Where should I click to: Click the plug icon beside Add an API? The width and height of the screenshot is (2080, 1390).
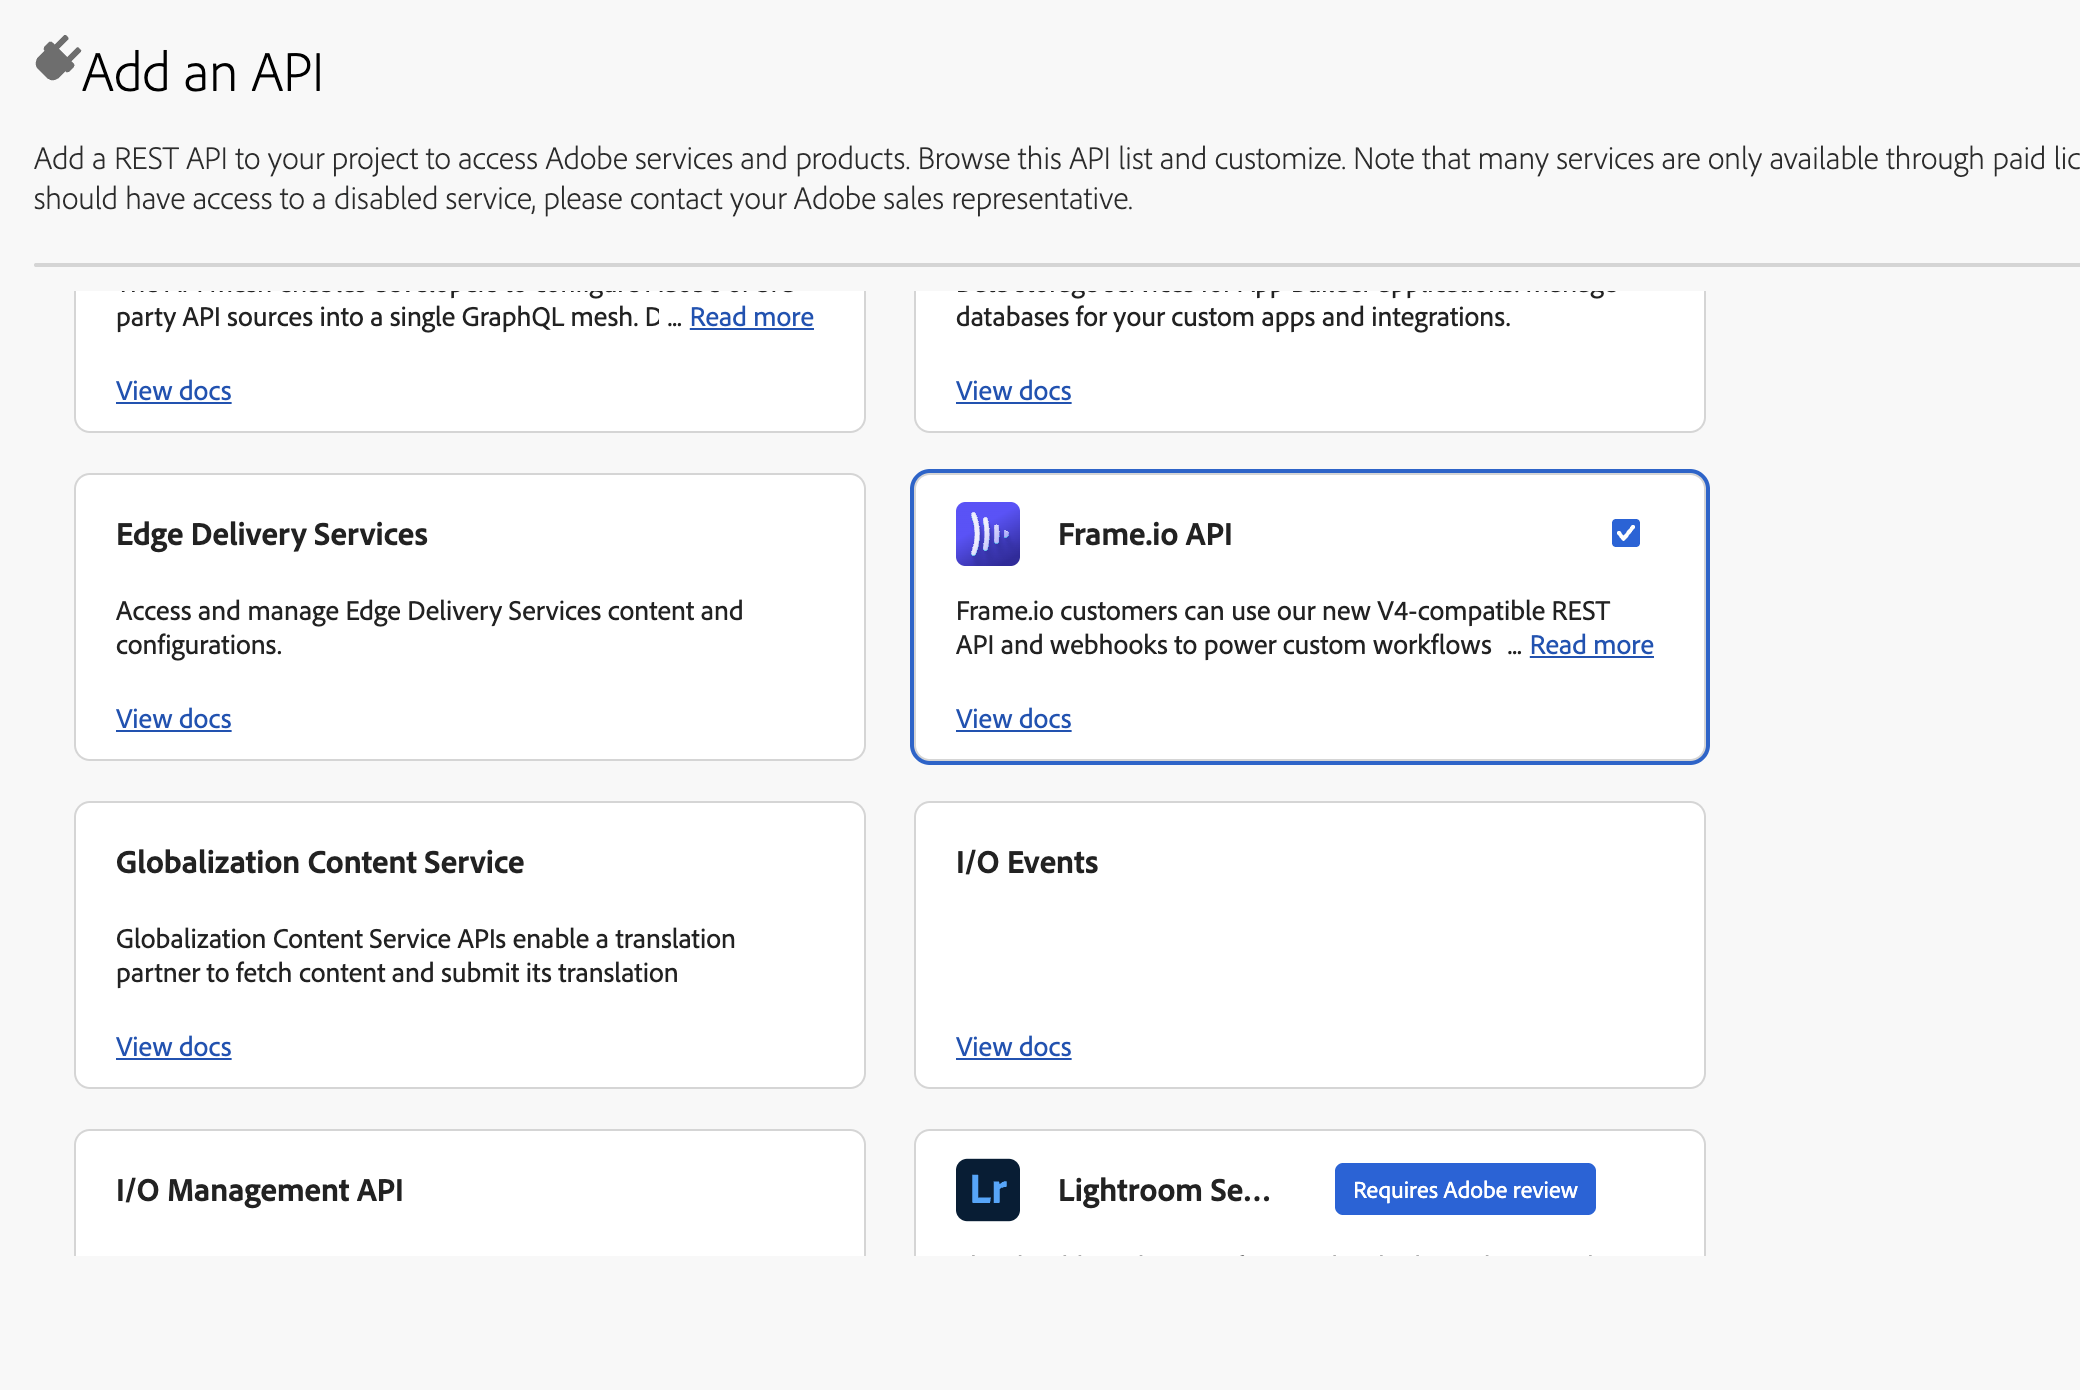57,58
